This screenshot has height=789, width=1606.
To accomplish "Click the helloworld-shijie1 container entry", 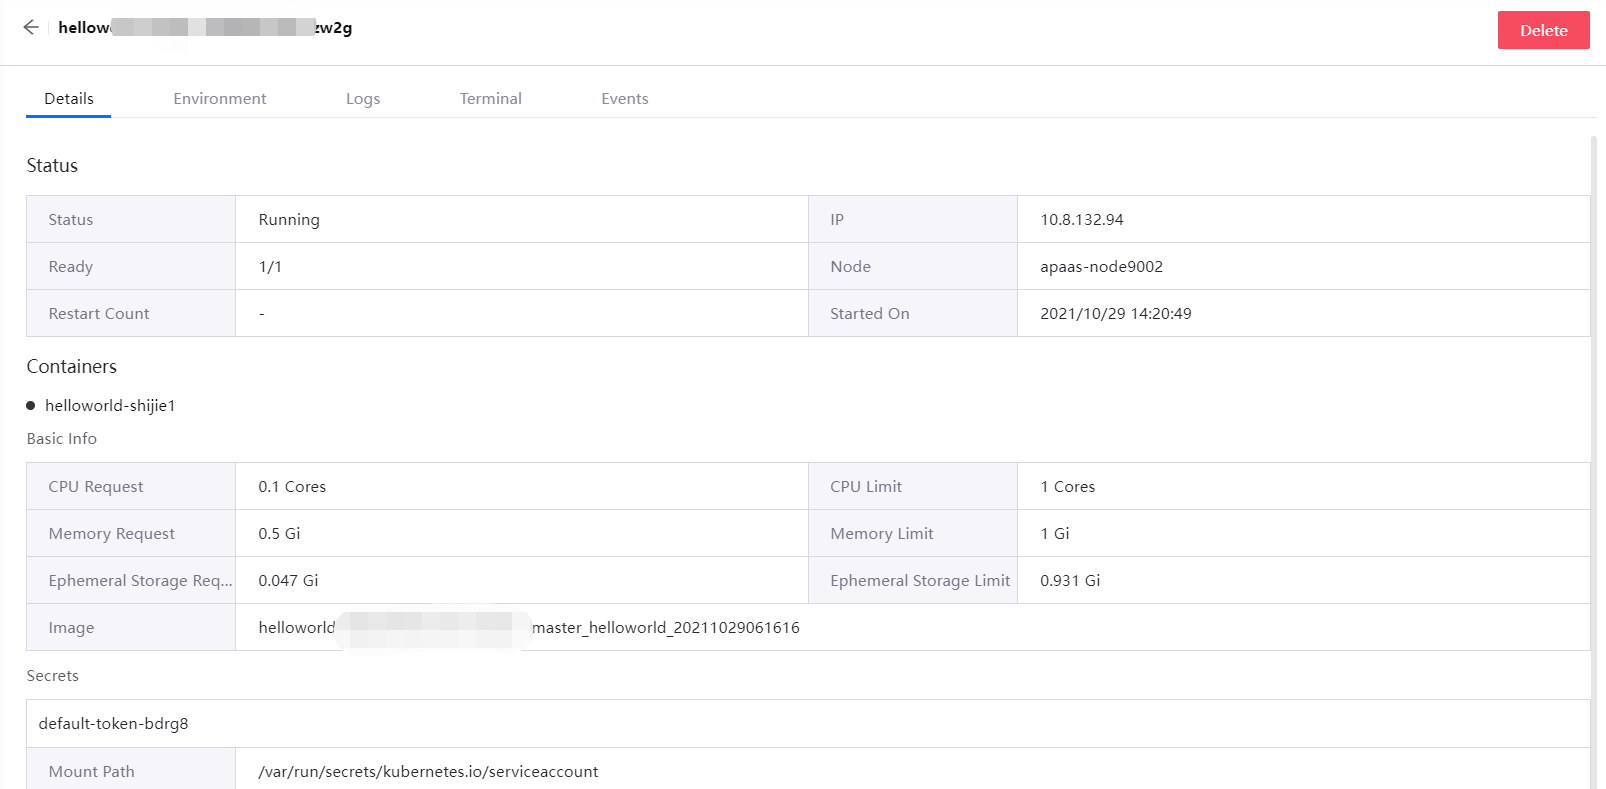I will (x=110, y=406).
